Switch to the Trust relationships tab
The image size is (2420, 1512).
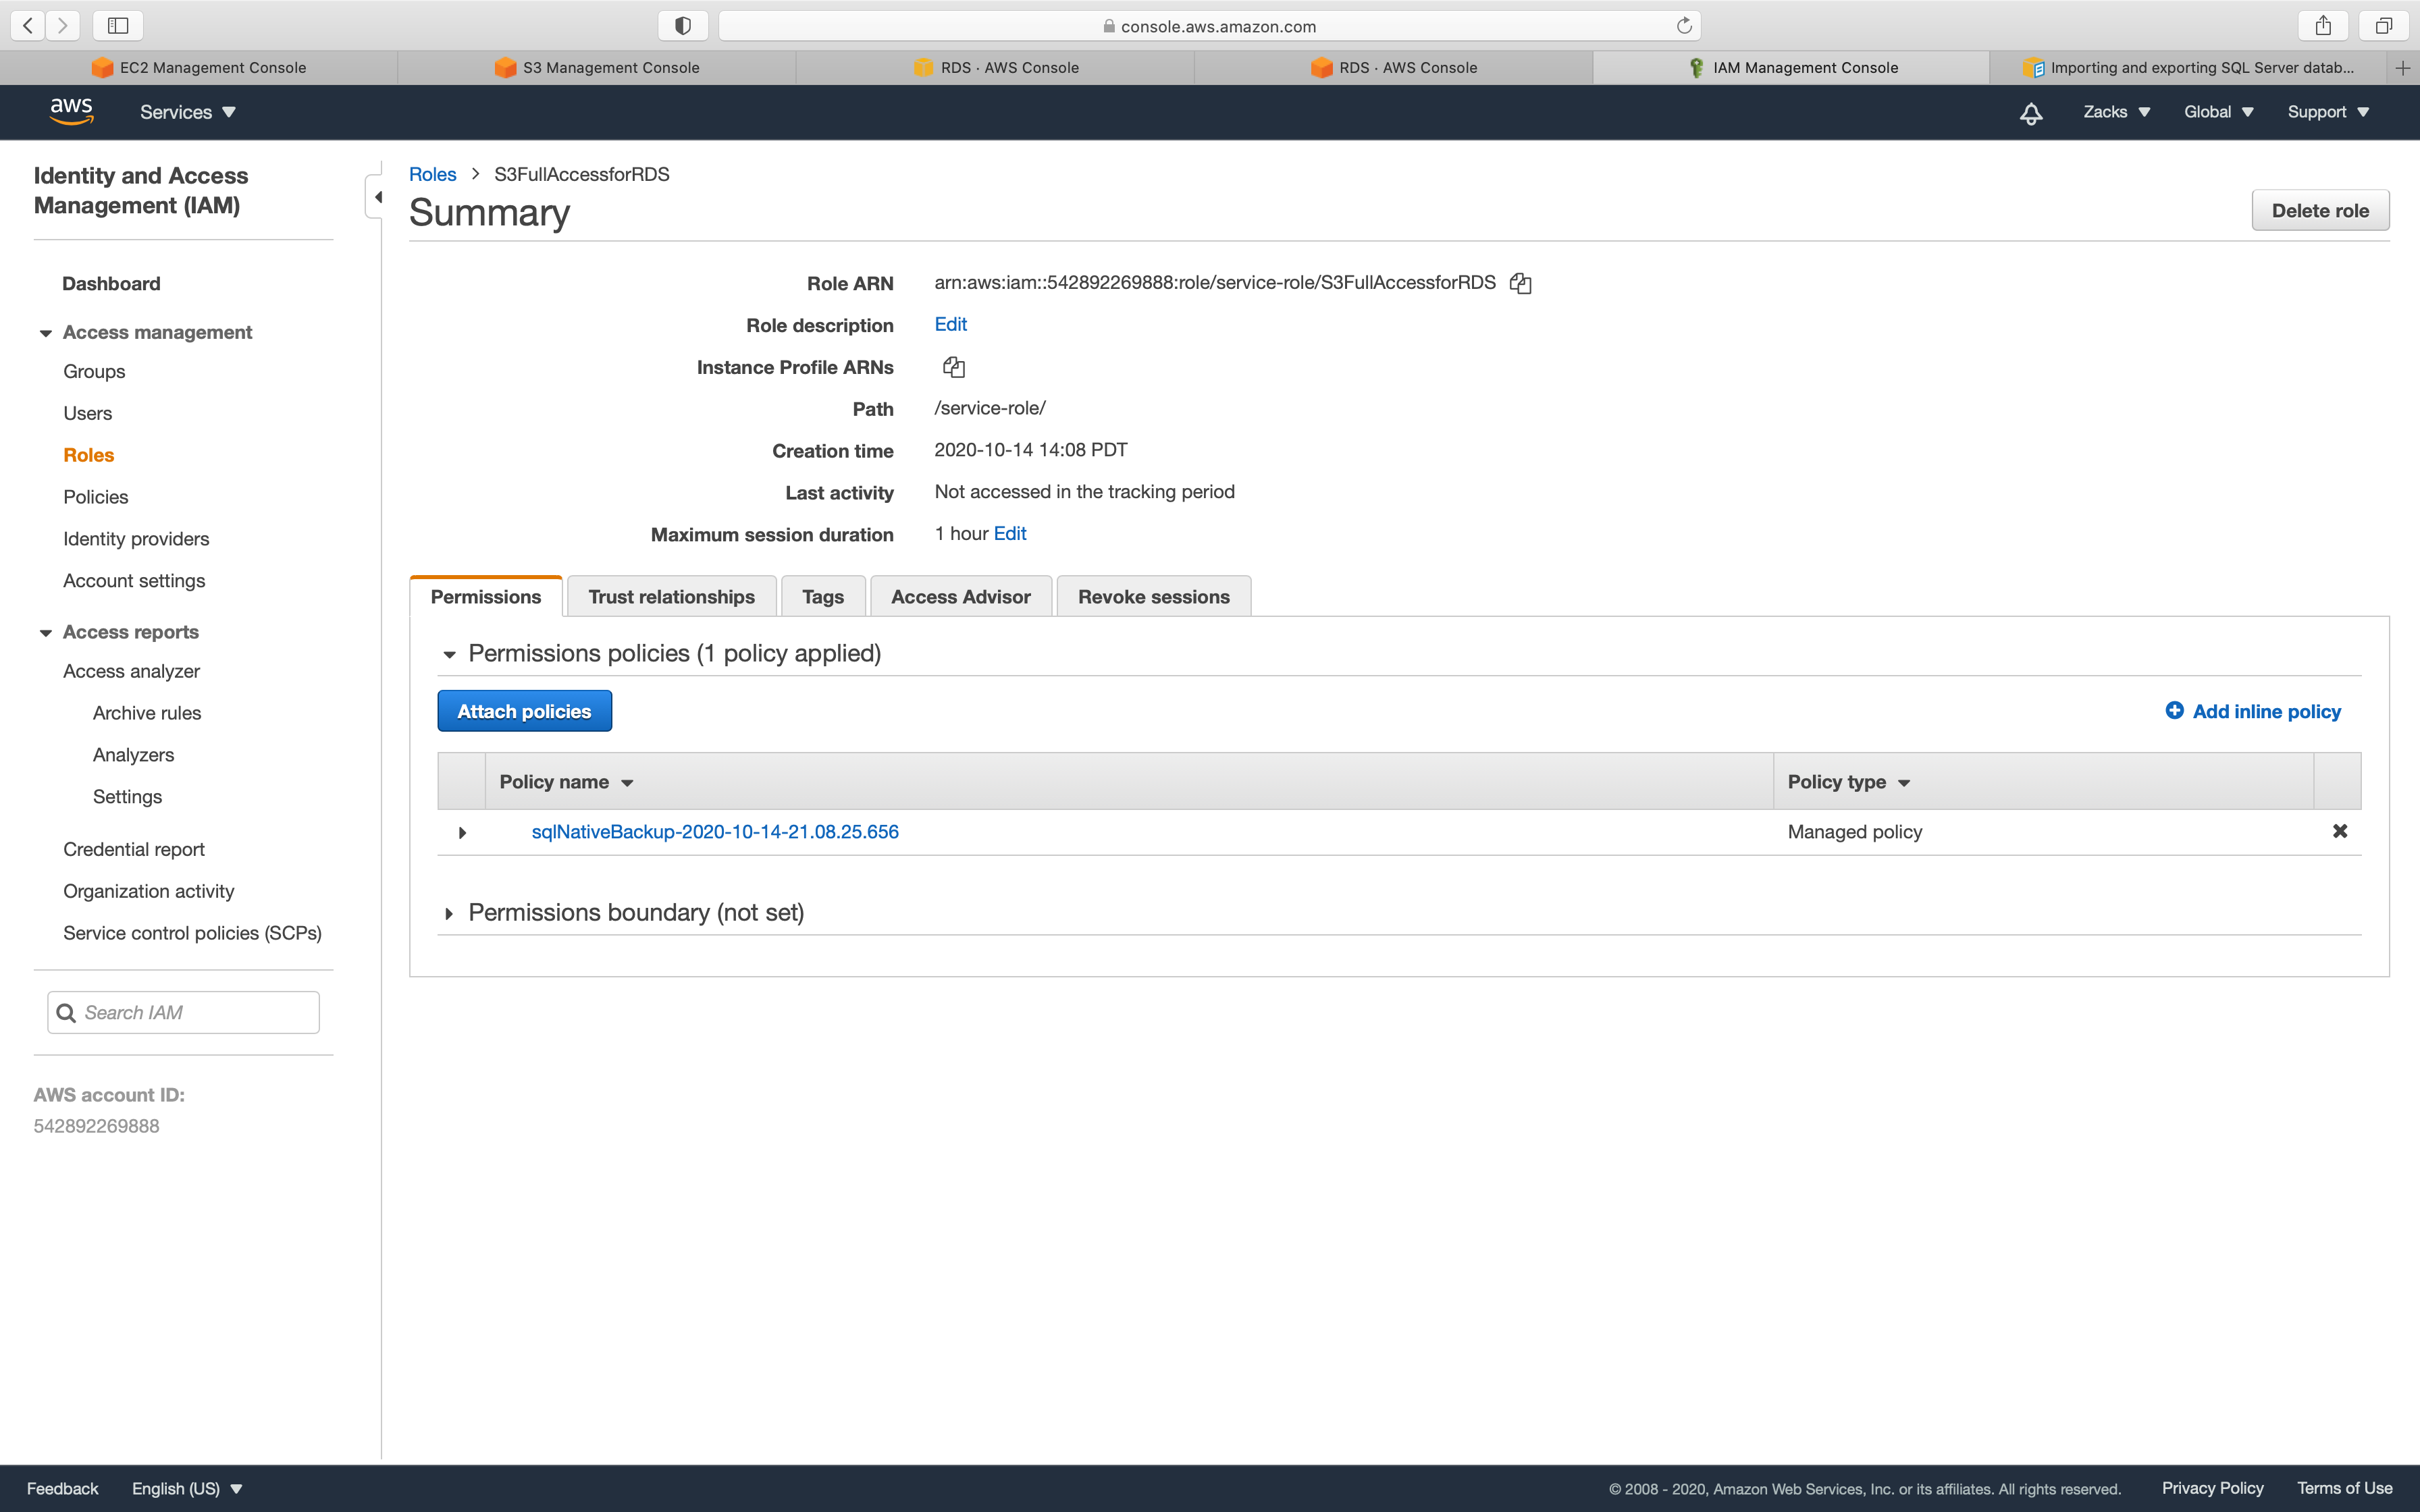[671, 597]
